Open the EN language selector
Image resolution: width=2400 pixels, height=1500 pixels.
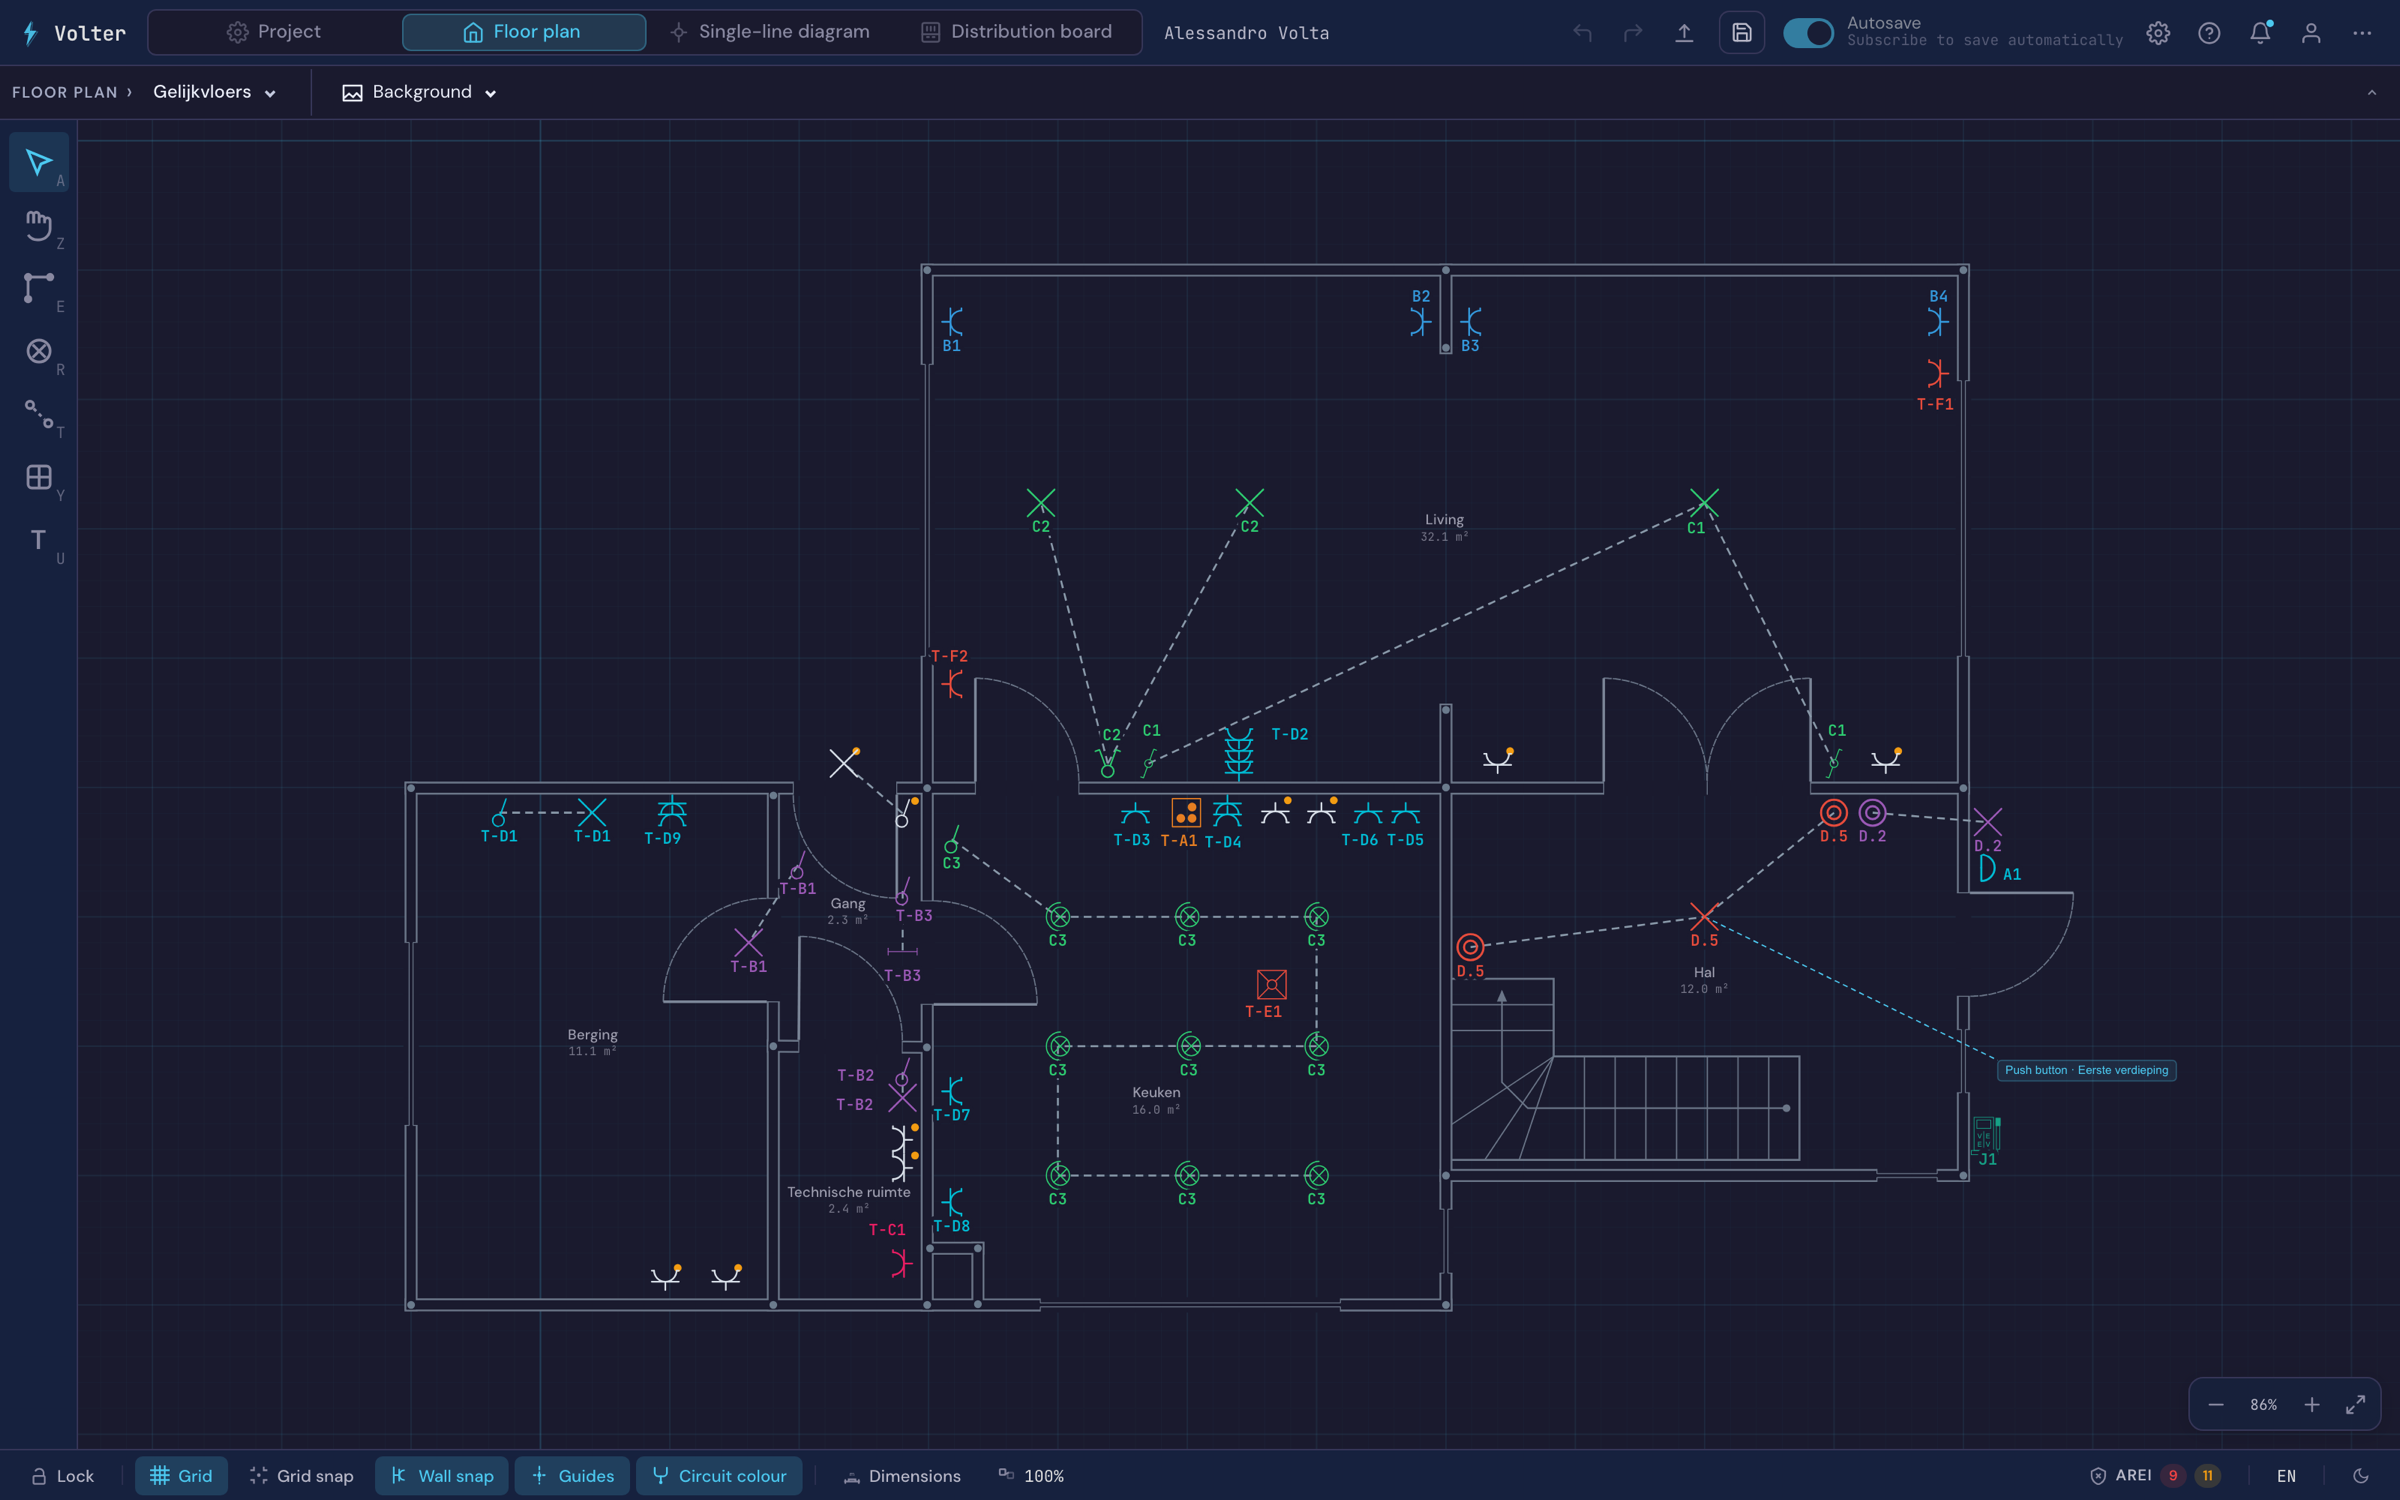pyautogui.click(x=2286, y=1476)
